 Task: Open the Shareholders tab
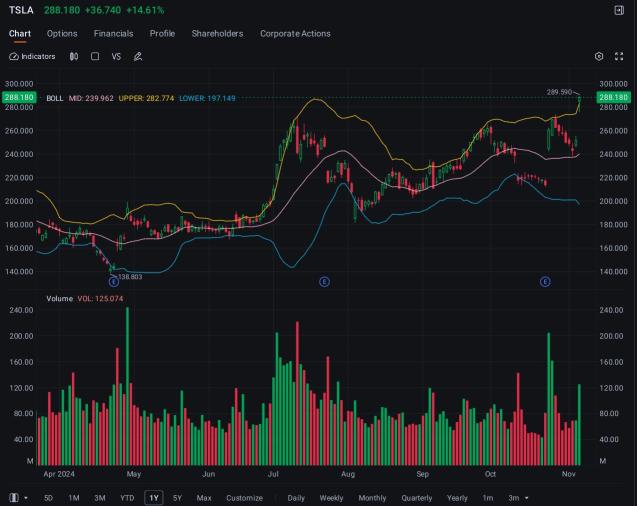click(x=217, y=34)
